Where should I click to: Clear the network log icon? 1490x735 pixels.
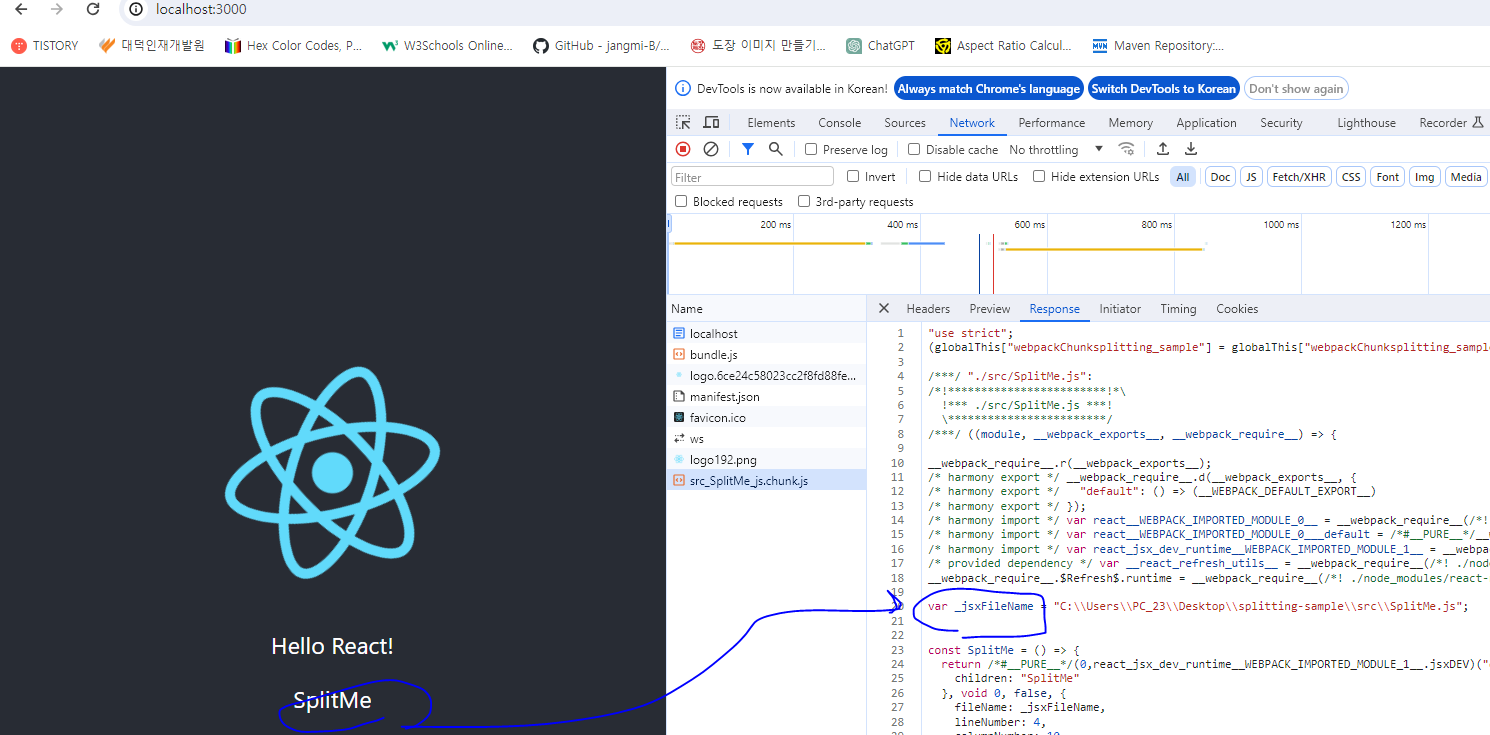point(711,149)
